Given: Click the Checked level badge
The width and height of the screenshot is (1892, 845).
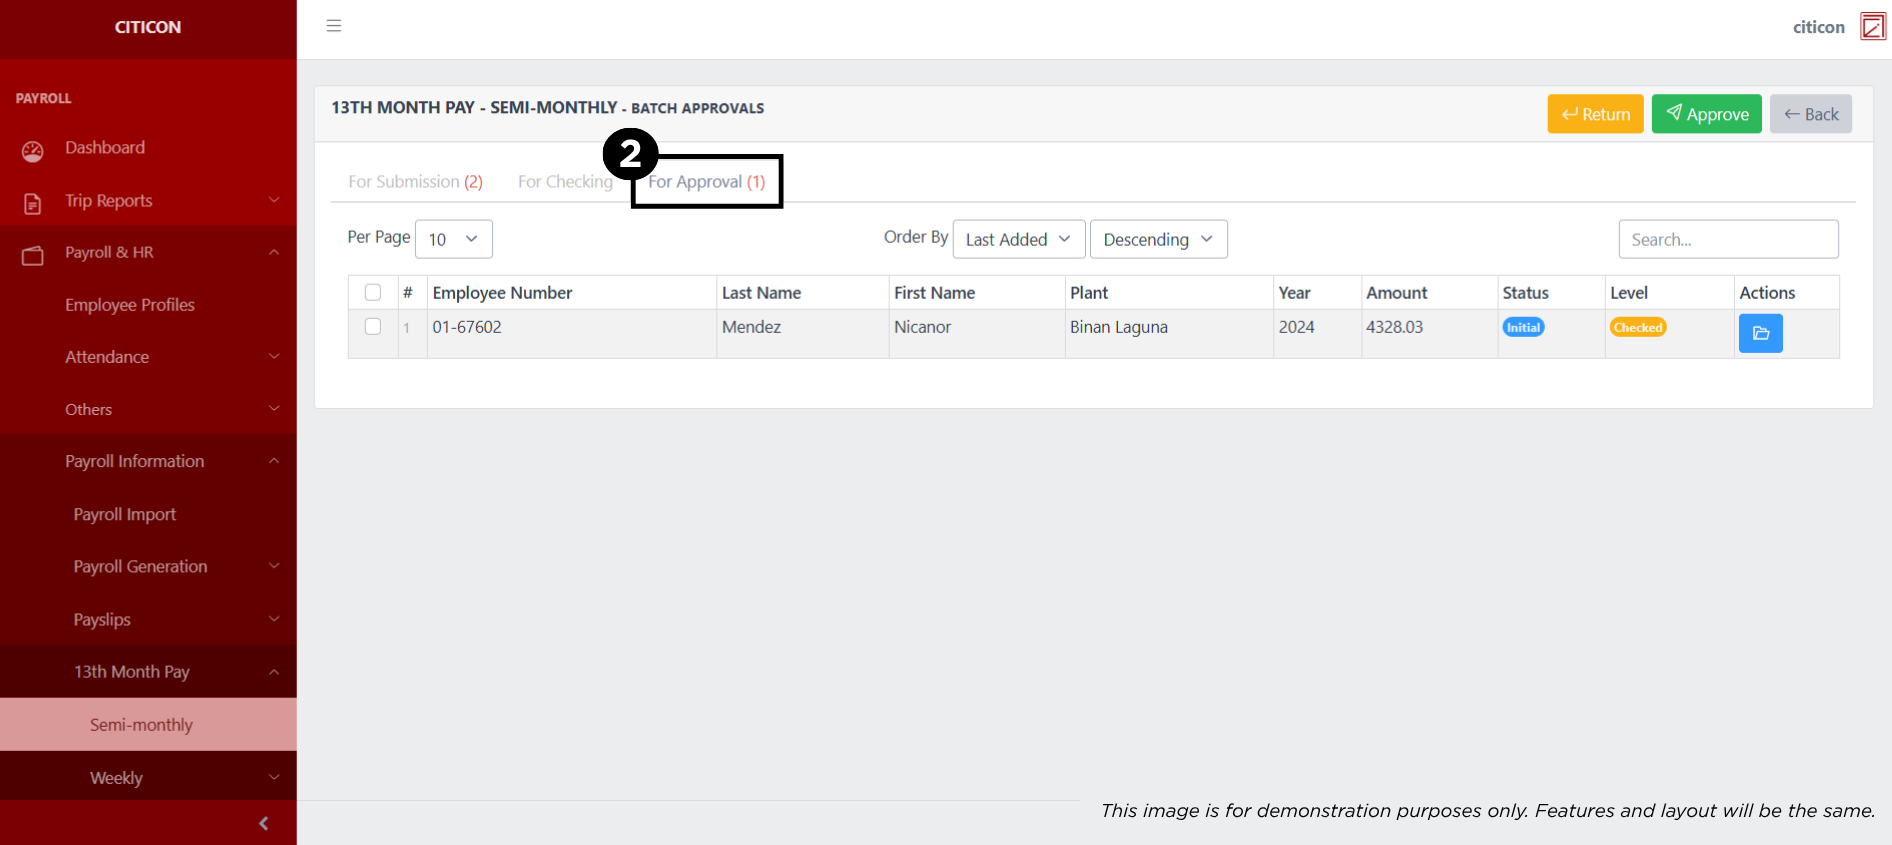Looking at the screenshot, I should coord(1637,328).
